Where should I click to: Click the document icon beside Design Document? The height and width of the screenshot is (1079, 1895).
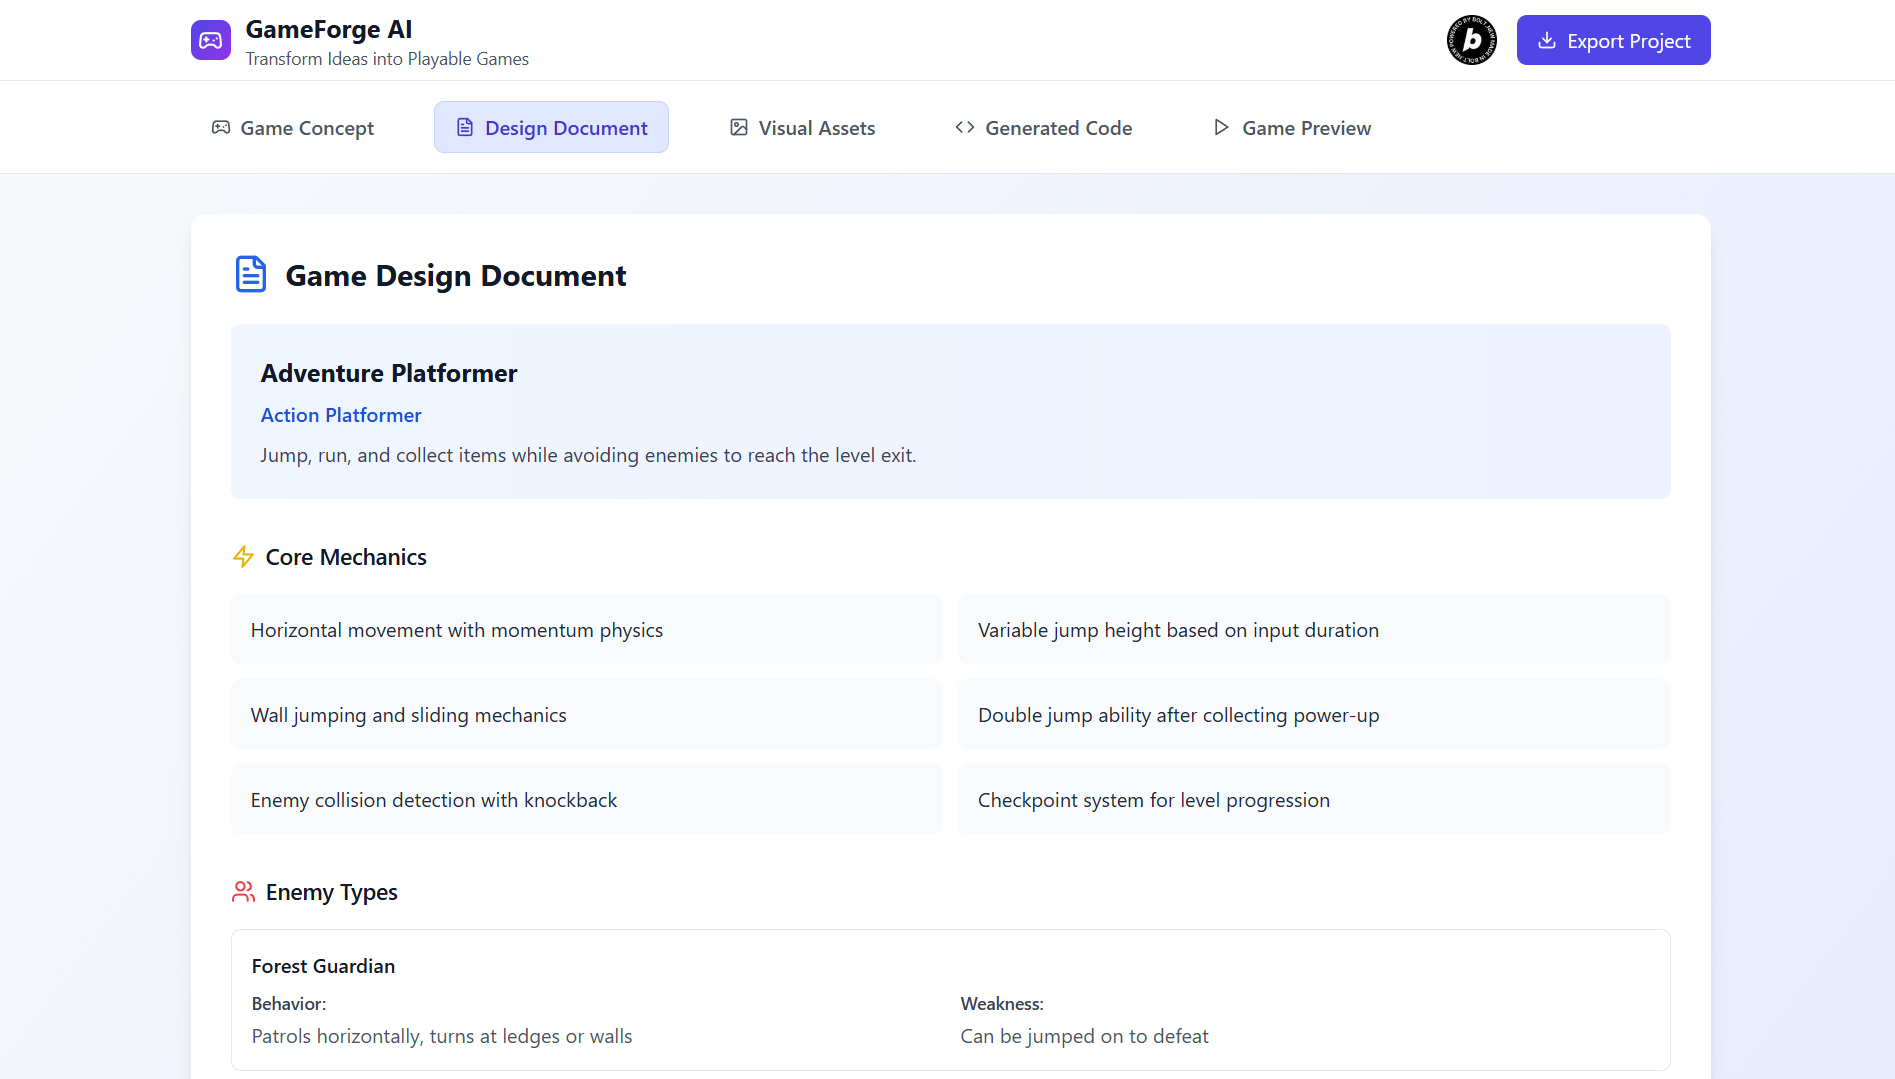[x=464, y=127]
